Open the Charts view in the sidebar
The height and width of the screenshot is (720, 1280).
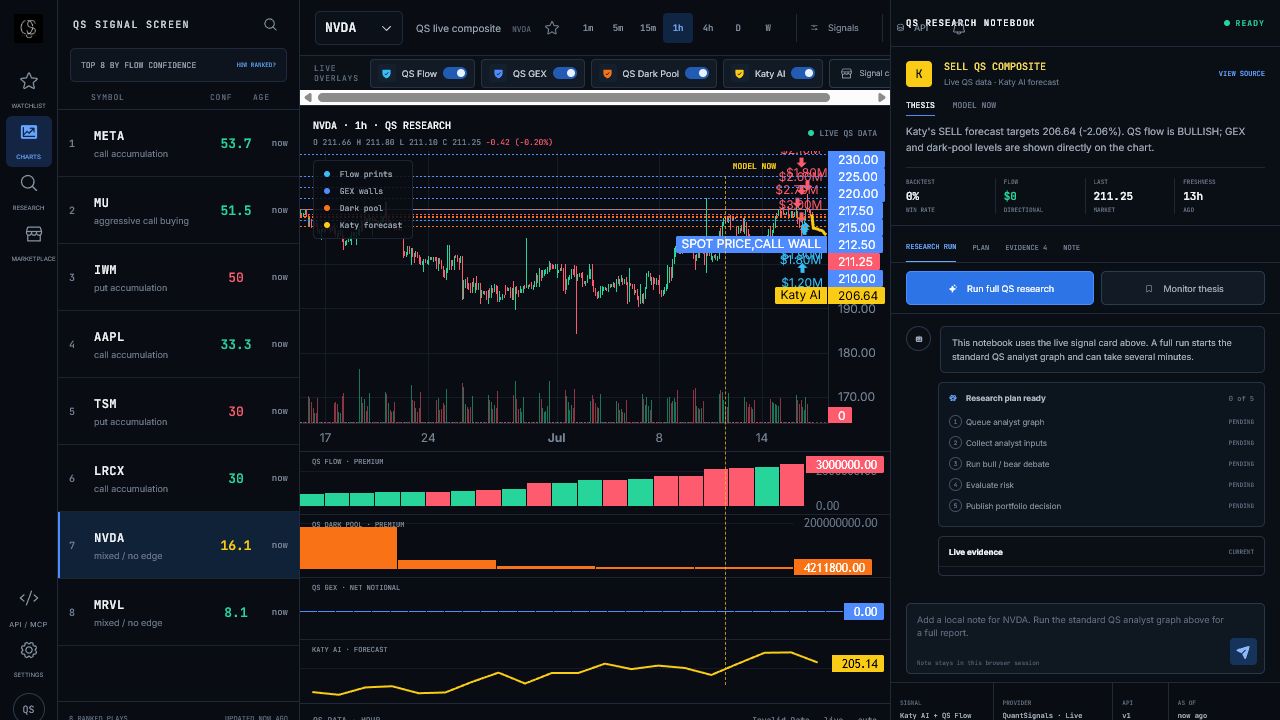(x=28, y=141)
